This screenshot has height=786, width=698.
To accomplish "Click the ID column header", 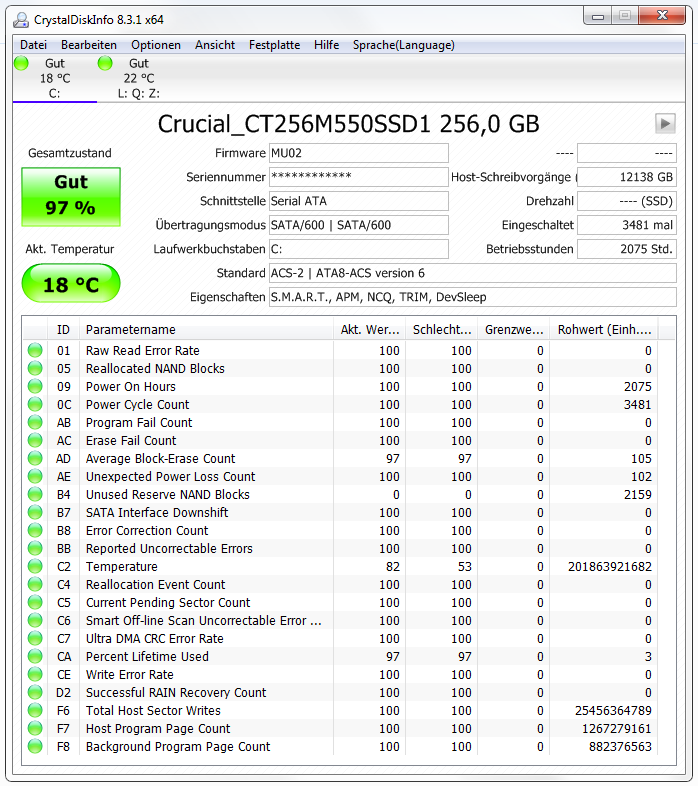I will point(63,329).
